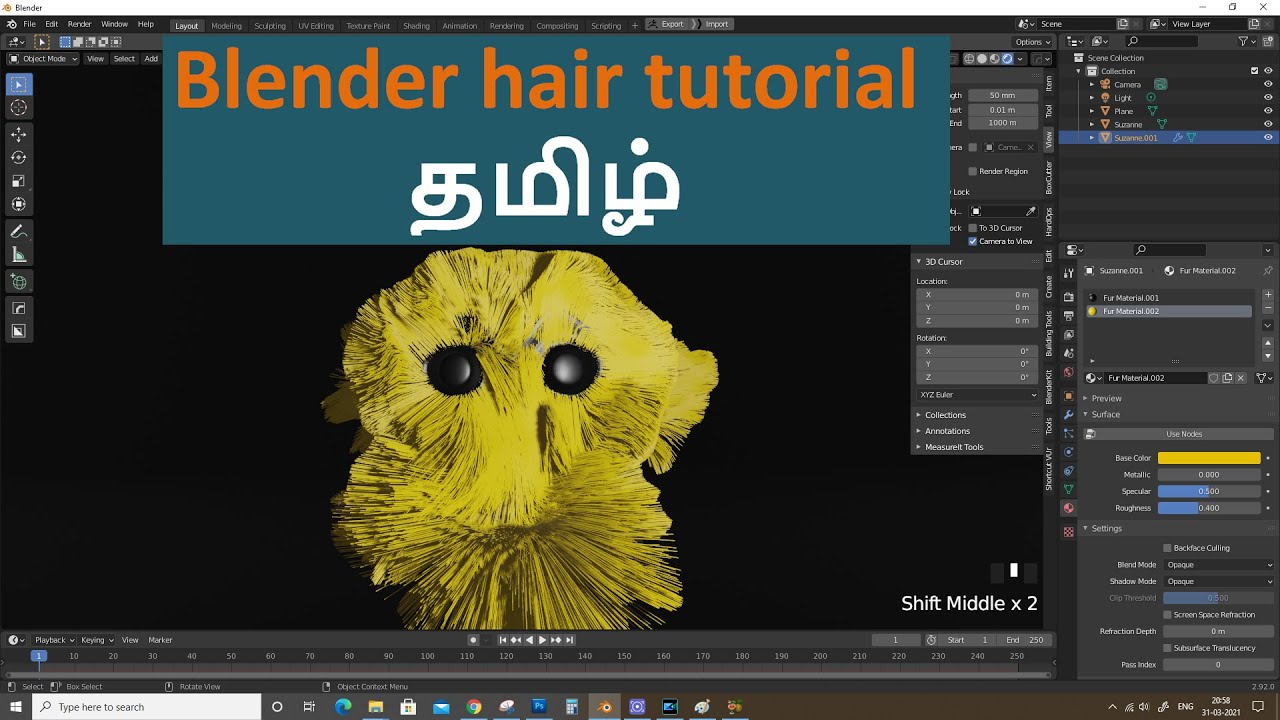Screen dimensions: 1280x720
Task: Select the Measure tool
Action: pos(19,255)
